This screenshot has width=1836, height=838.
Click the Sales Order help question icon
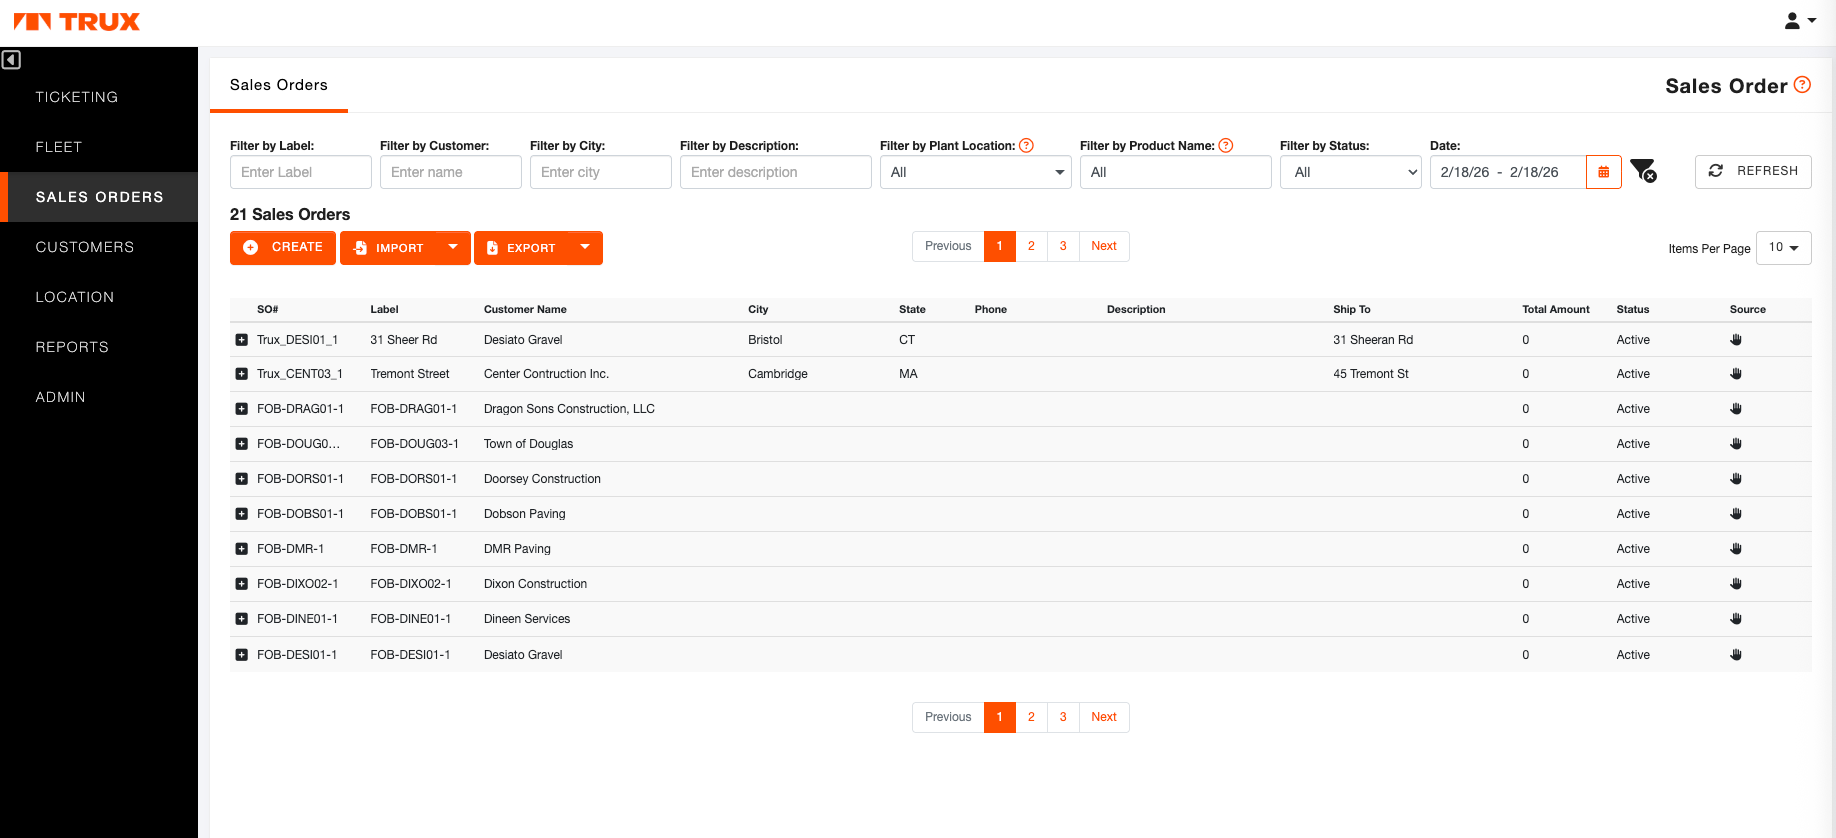click(1802, 85)
